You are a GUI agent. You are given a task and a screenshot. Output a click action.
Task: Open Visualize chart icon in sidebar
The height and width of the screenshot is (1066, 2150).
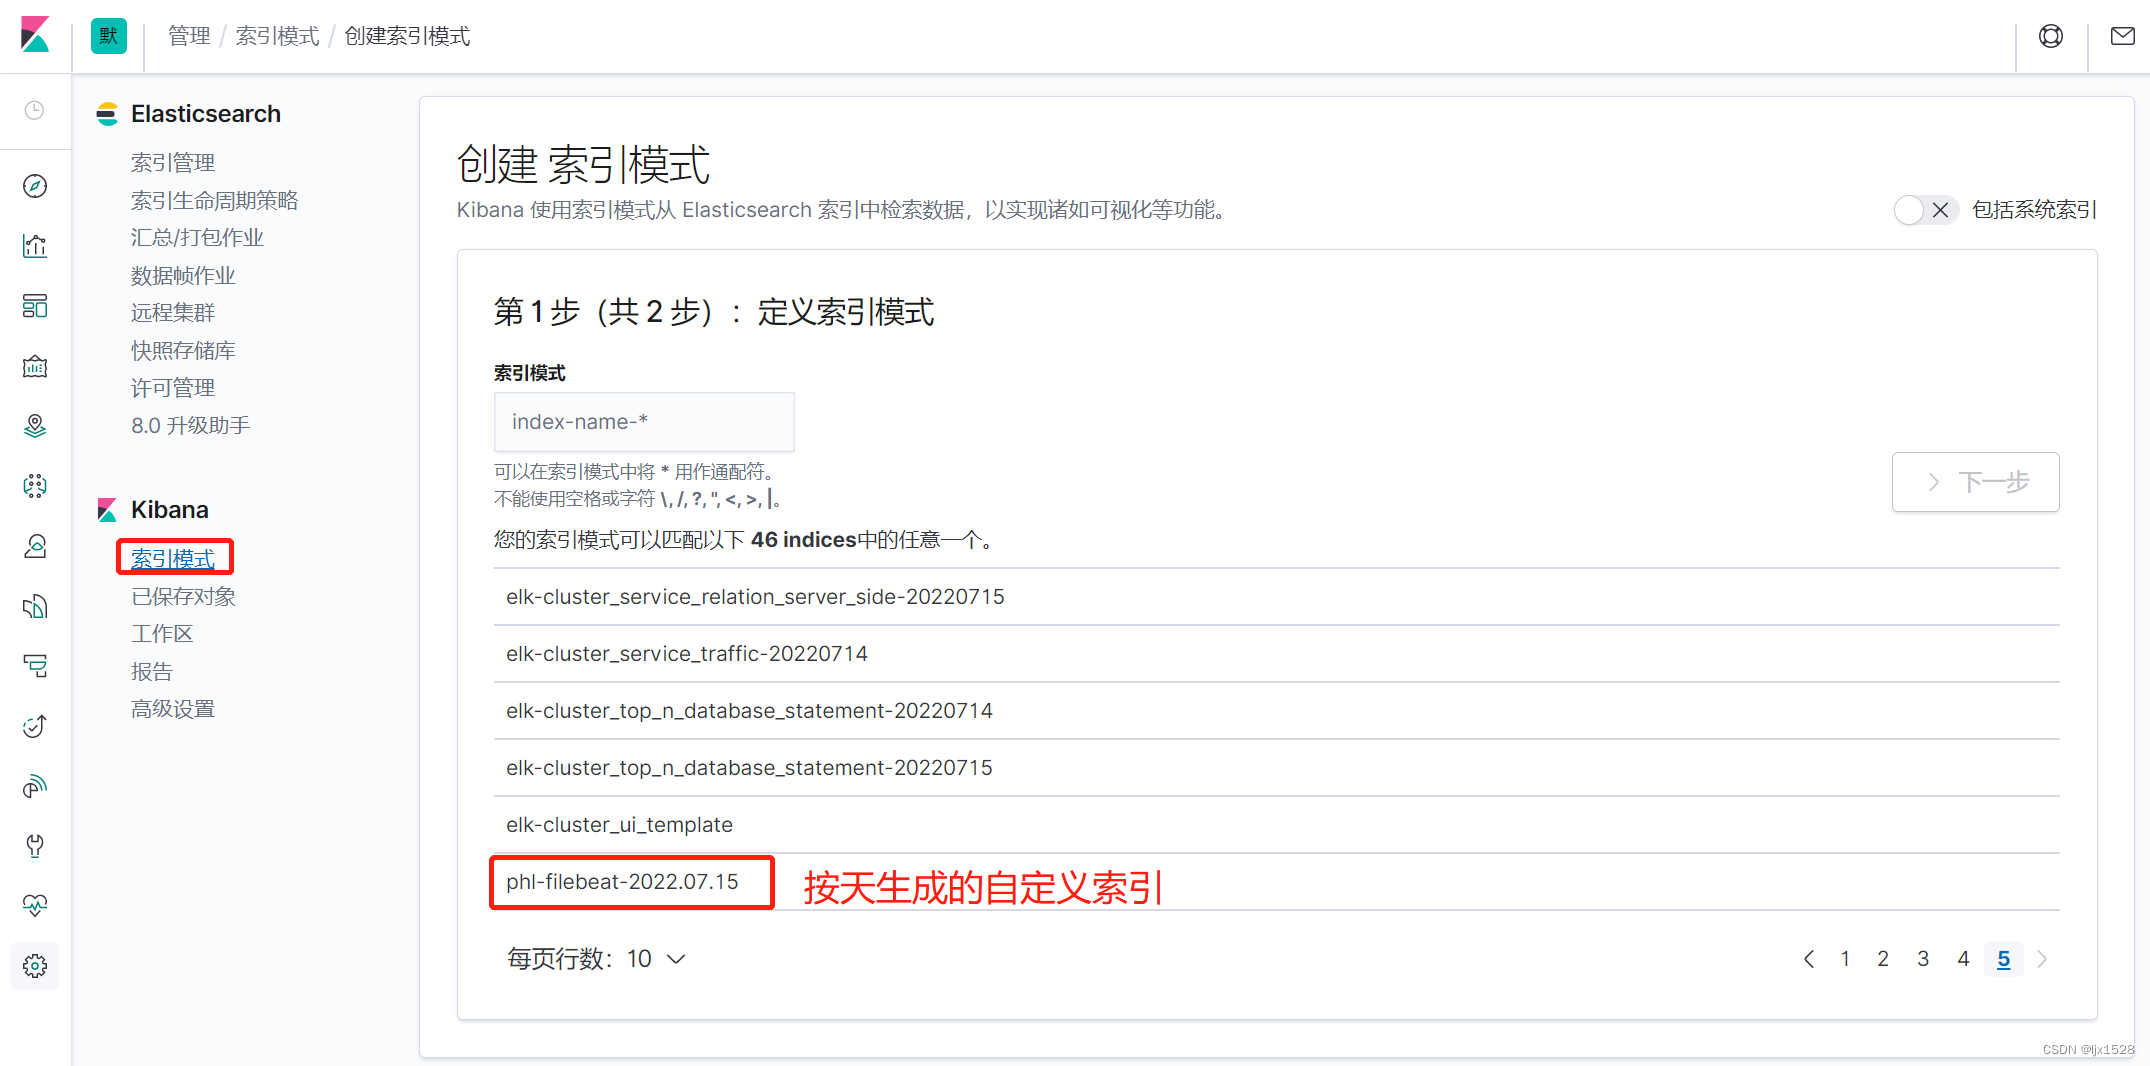35,246
